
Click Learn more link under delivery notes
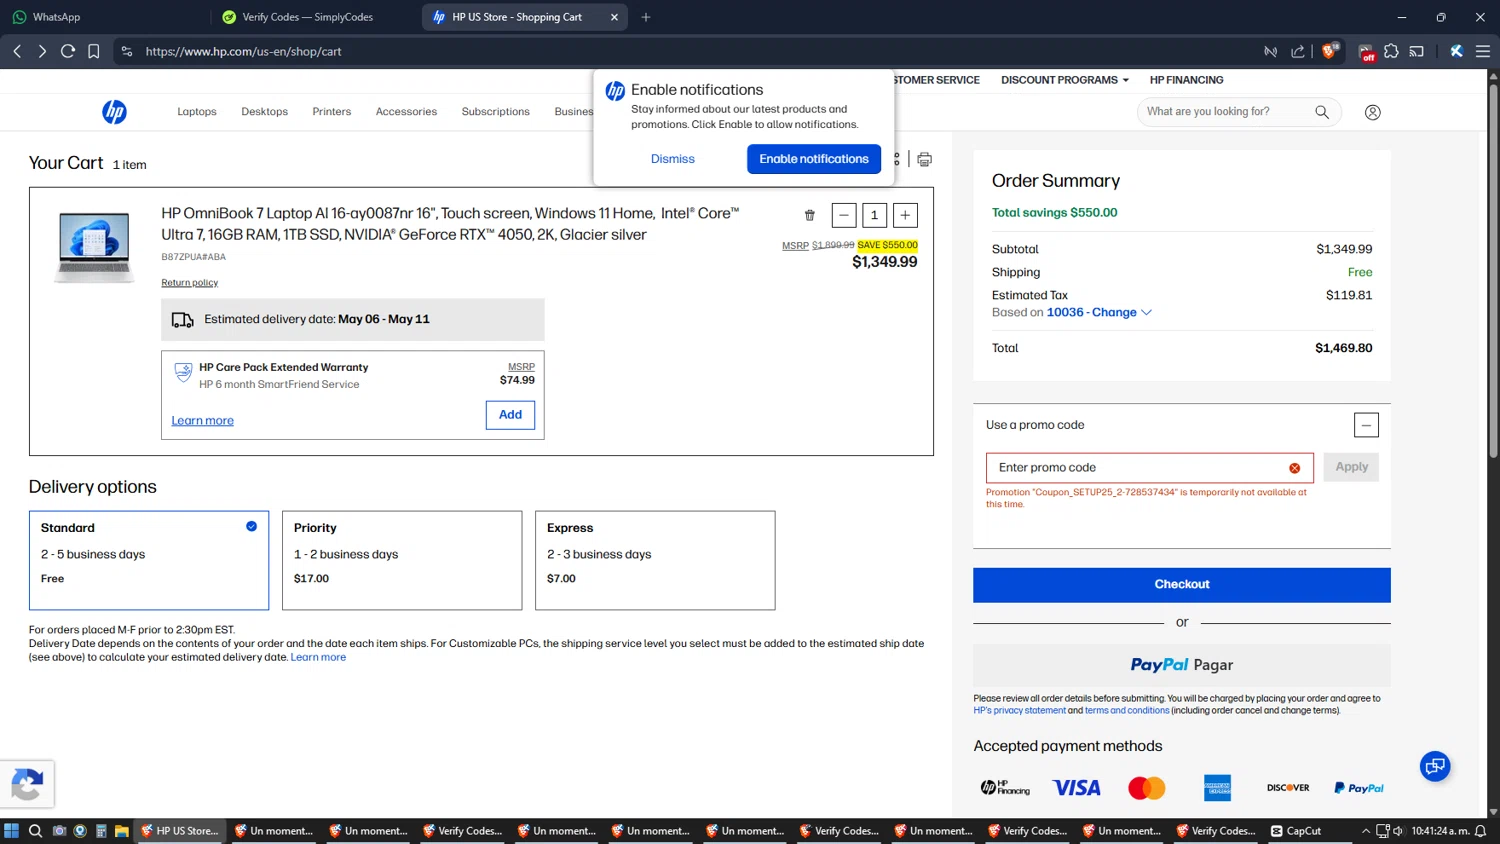coord(318,658)
